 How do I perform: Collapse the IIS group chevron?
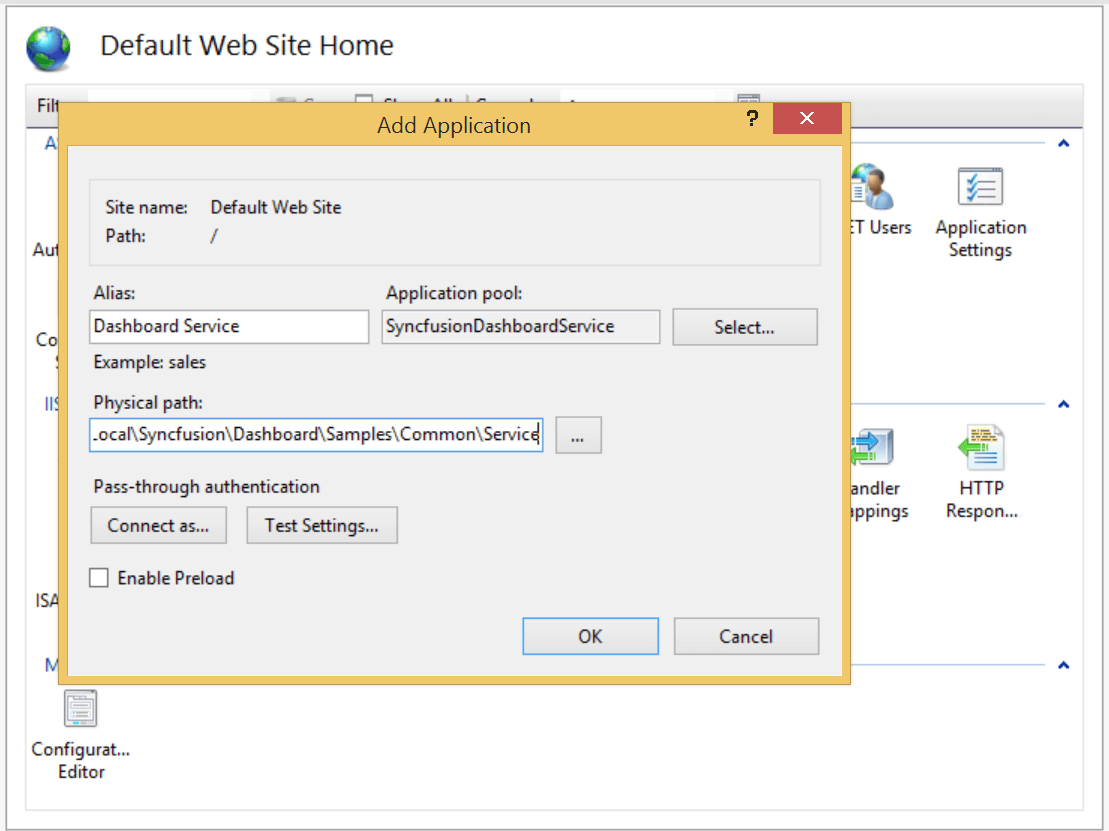[1063, 405]
